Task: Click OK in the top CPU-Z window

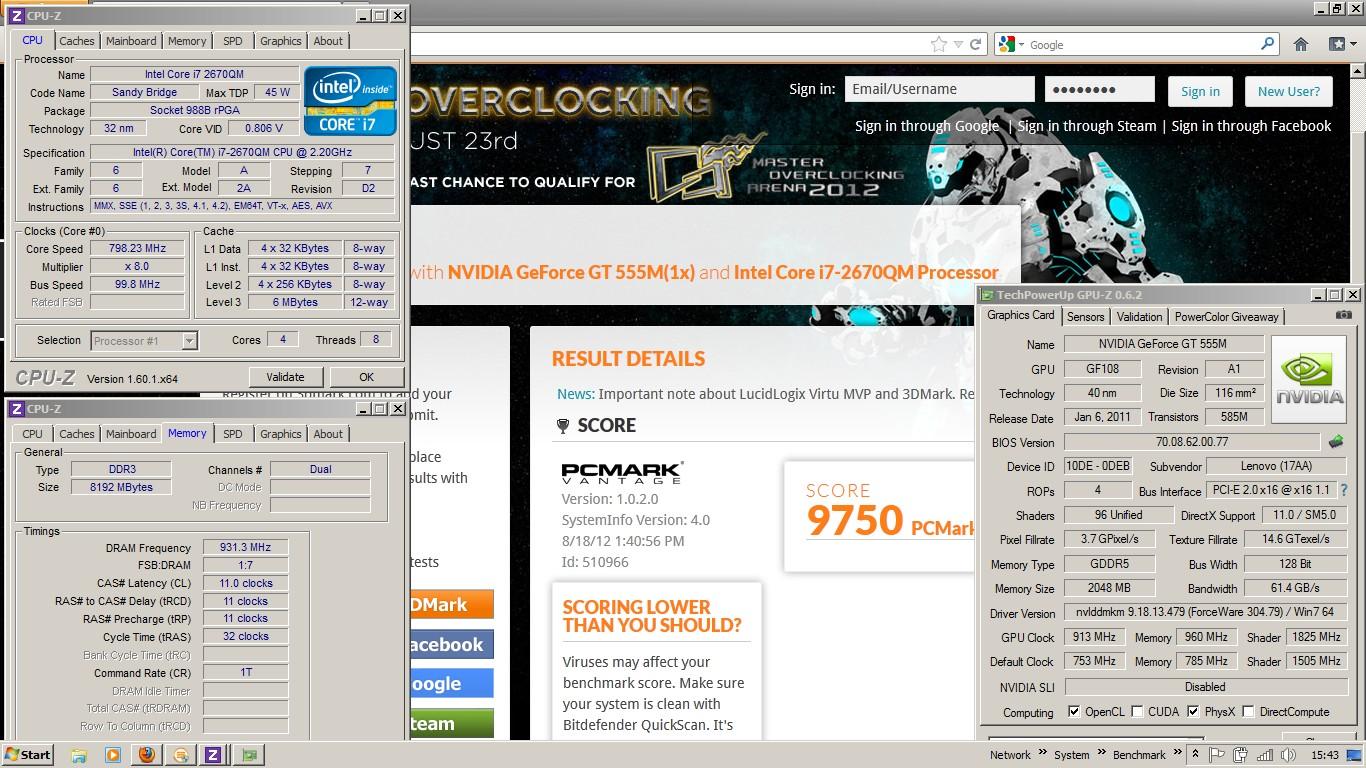Action: click(x=366, y=377)
